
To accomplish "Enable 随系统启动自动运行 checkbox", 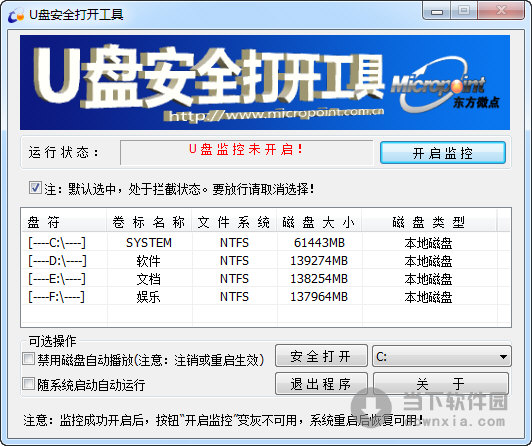I will pos(28,384).
